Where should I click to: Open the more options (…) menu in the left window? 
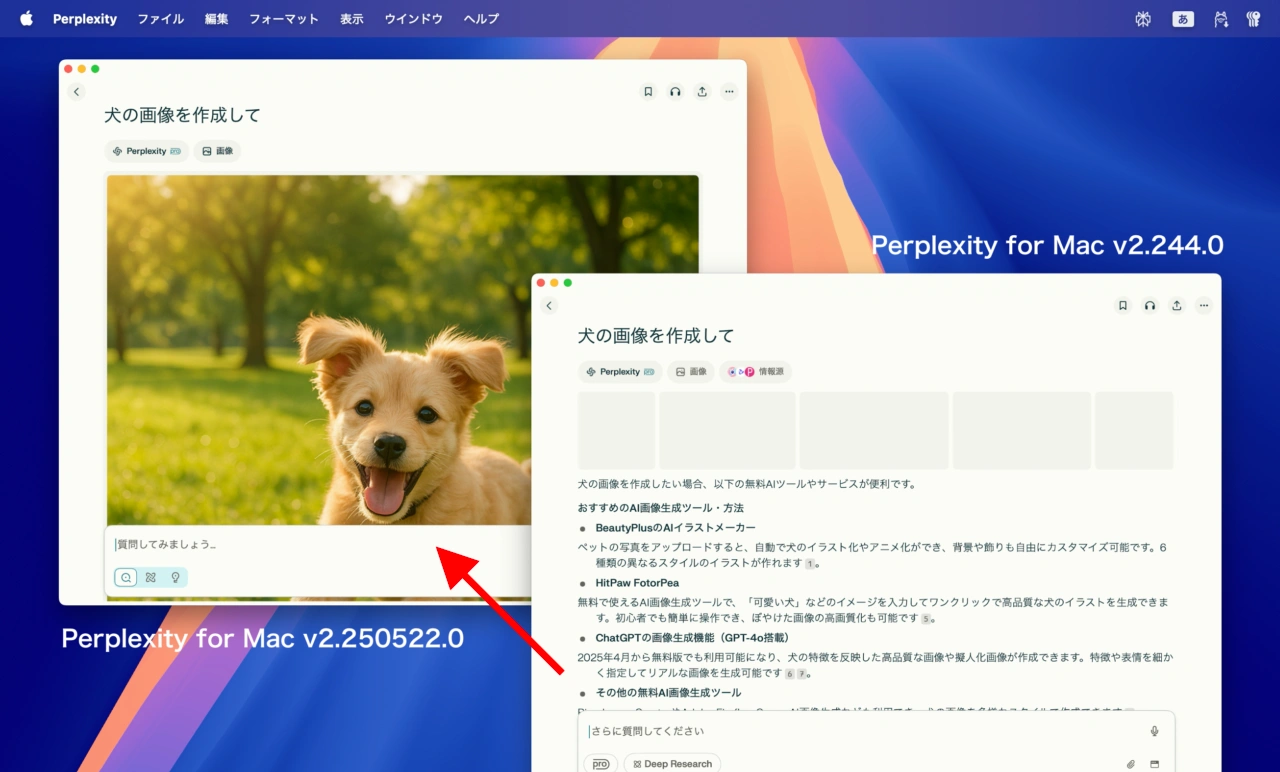coord(729,92)
